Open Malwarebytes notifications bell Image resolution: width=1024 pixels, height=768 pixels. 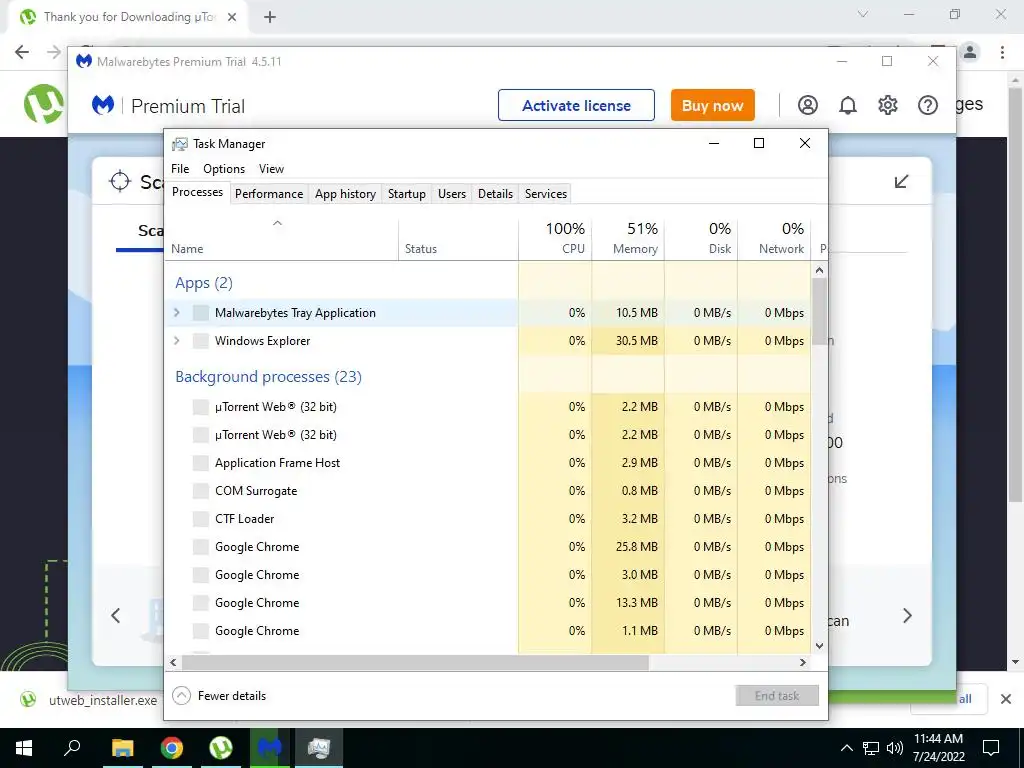click(x=848, y=105)
